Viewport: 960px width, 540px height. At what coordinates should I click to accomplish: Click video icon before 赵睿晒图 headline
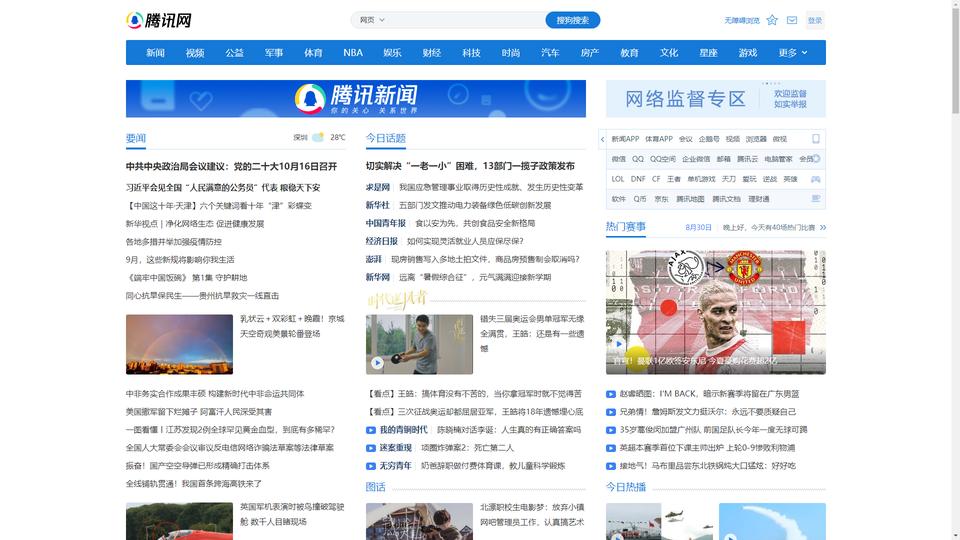[610, 394]
